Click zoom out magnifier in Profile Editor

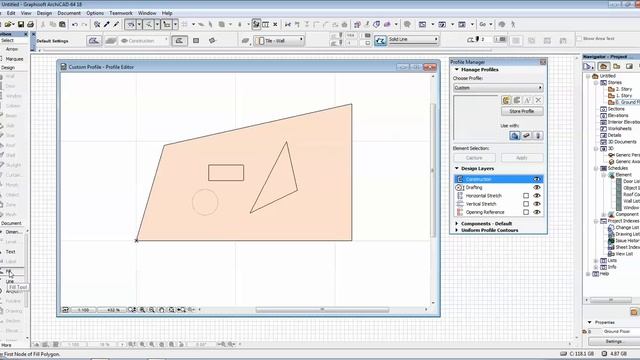click(152, 310)
